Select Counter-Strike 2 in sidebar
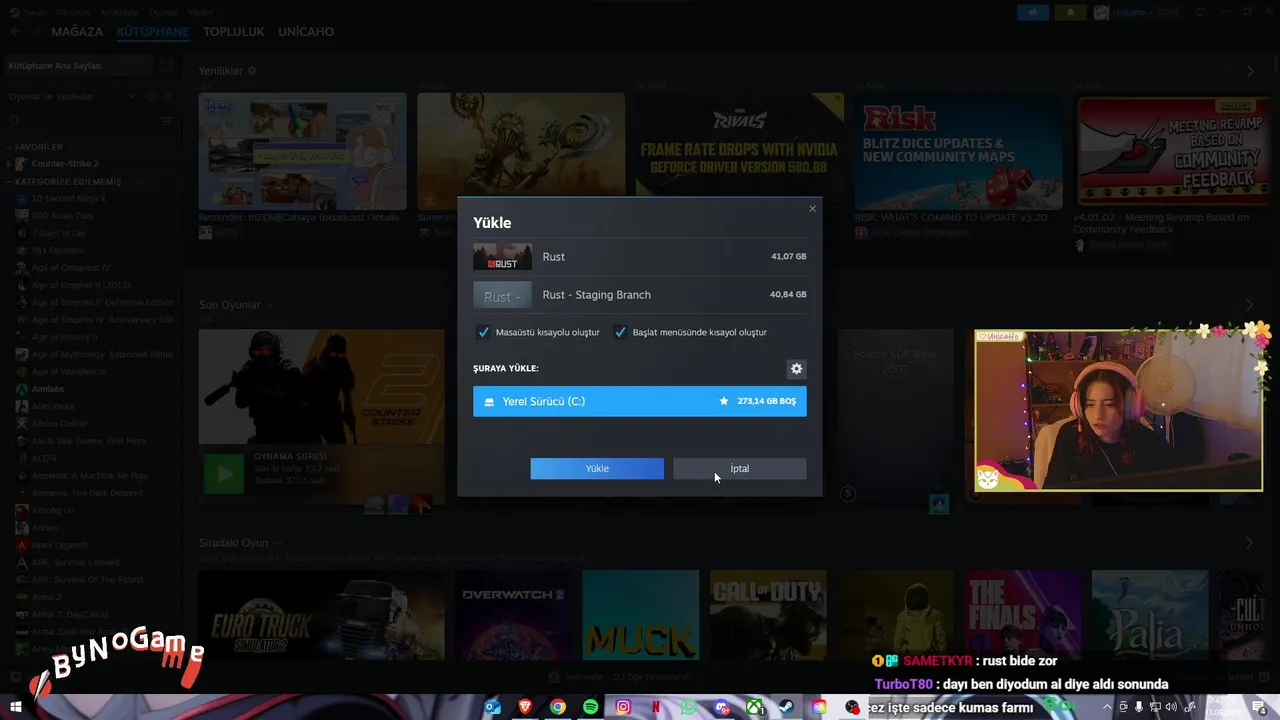The height and width of the screenshot is (720, 1280). (65, 164)
